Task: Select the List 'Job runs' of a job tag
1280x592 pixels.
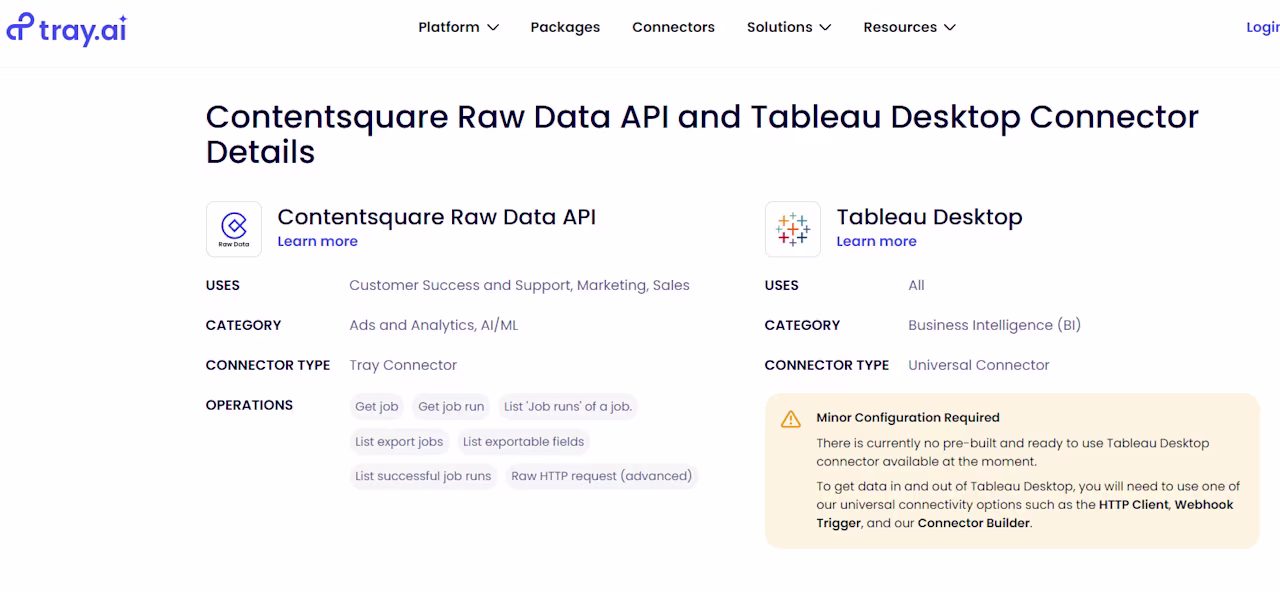Action: point(568,407)
